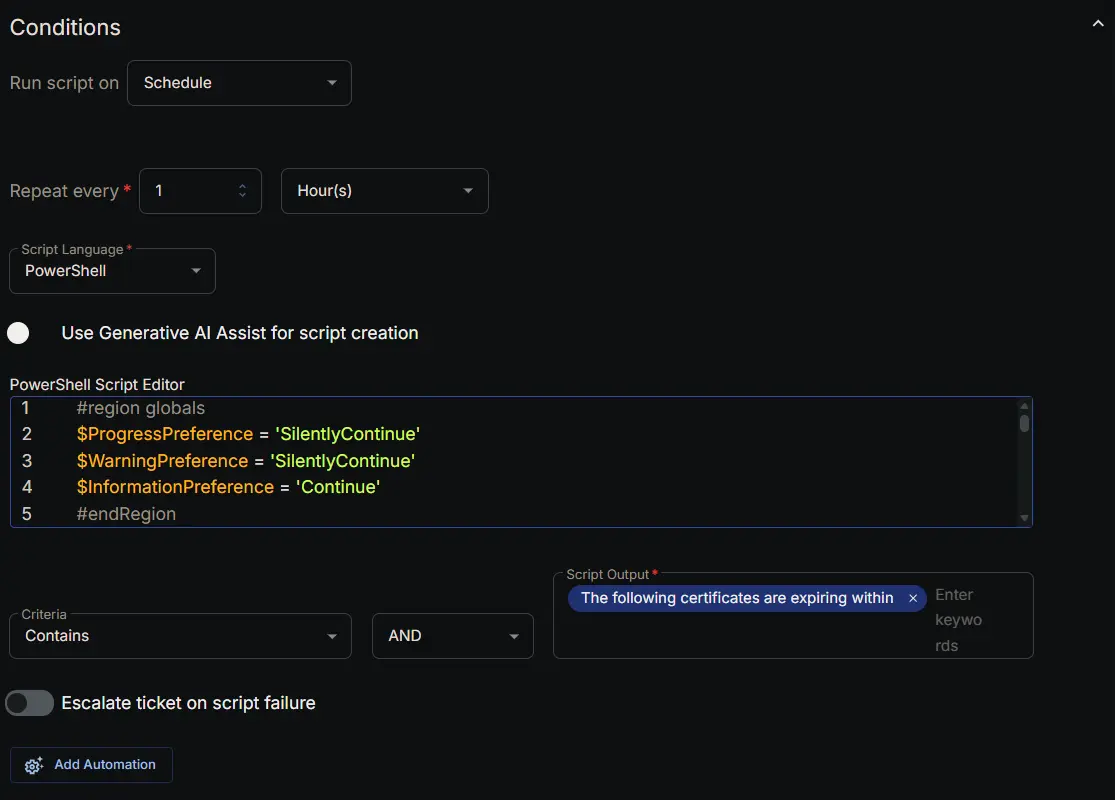Screen dimensions: 1115x800
Task: Open the Script Language PowerShell dropdown
Action: (x=112, y=271)
